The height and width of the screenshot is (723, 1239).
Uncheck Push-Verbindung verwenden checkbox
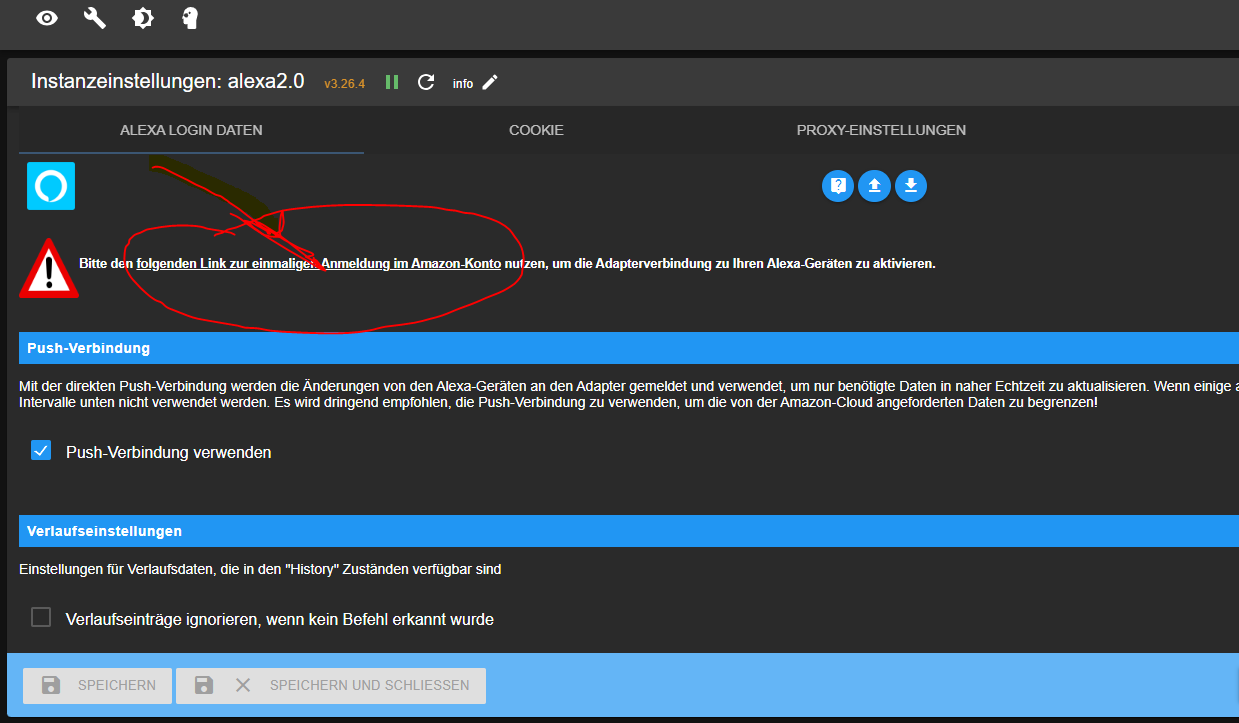pyautogui.click(x=41, y=451)
